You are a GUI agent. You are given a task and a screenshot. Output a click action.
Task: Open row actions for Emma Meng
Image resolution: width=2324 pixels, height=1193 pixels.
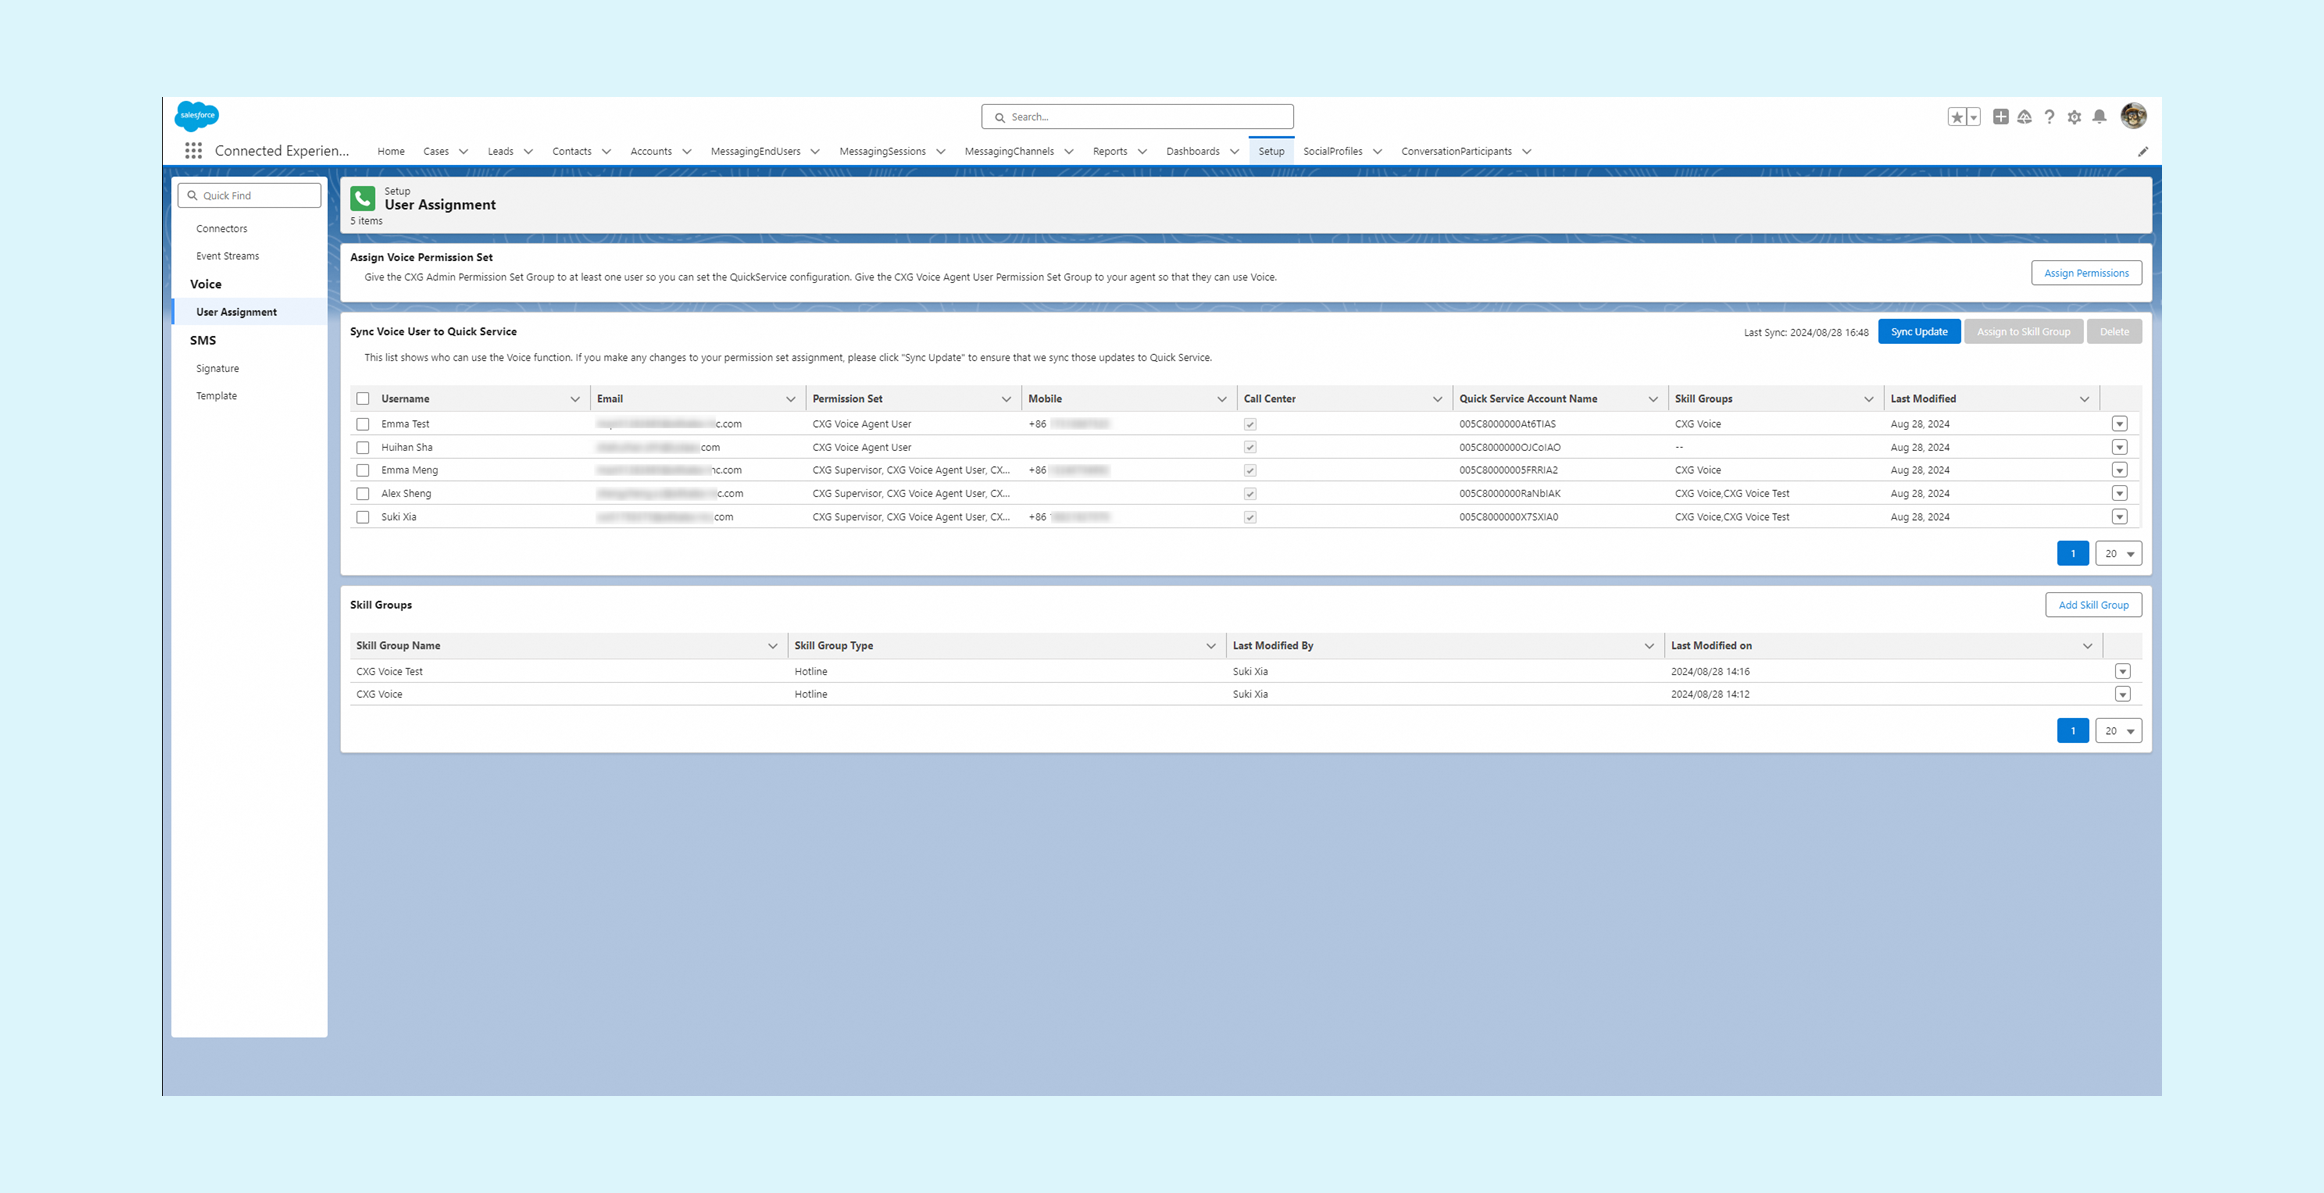(2119, 470)
